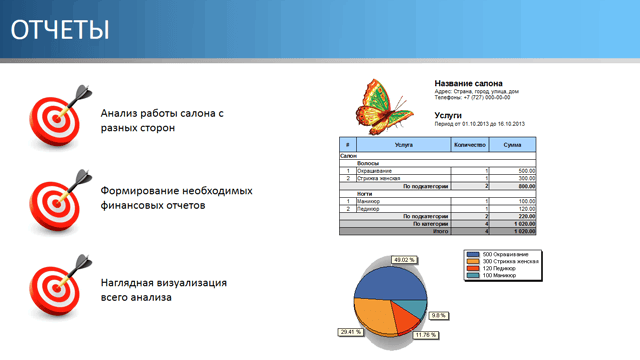Image resolution: width=640 pixels, height=360 pixels.
Task: Click the 'Итого' row label
Action: point(440,231)
